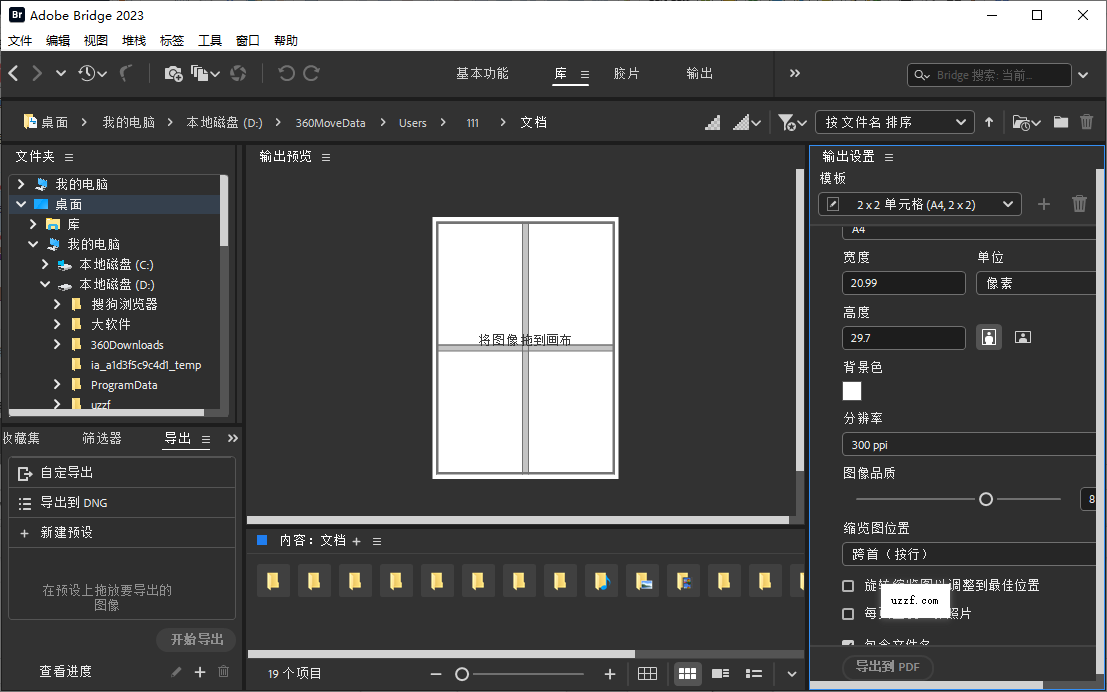
Task: Check the checkbox below rotation option
Action: [x=847, y=614]
